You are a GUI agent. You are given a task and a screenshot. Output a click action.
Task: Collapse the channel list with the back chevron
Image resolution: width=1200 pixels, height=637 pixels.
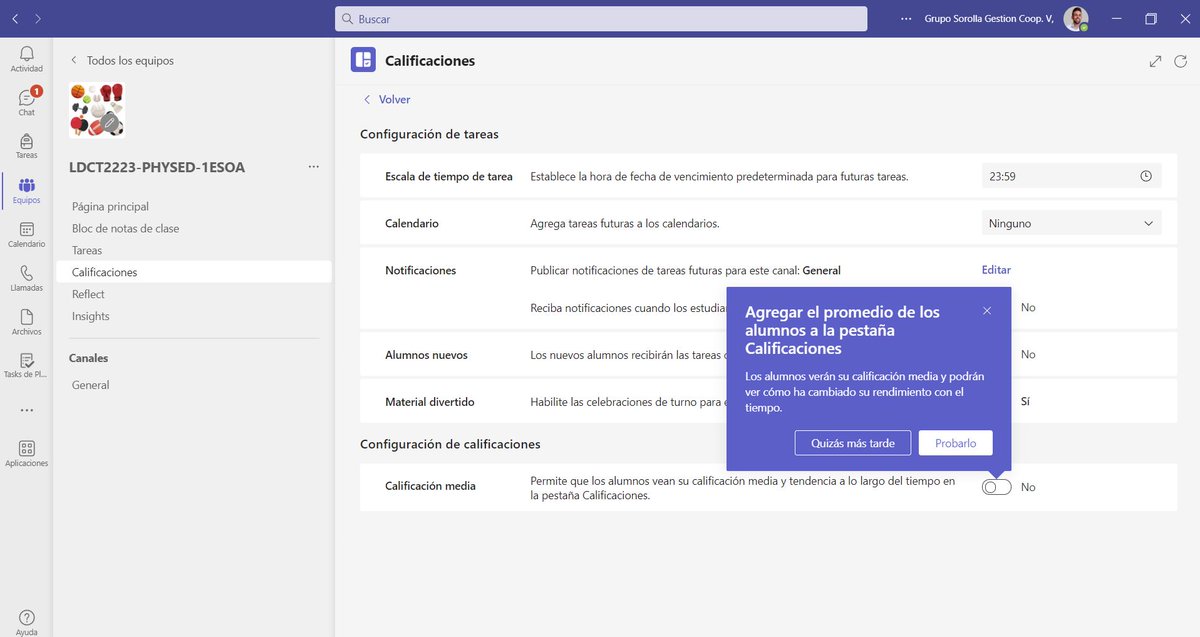(73, 60)
